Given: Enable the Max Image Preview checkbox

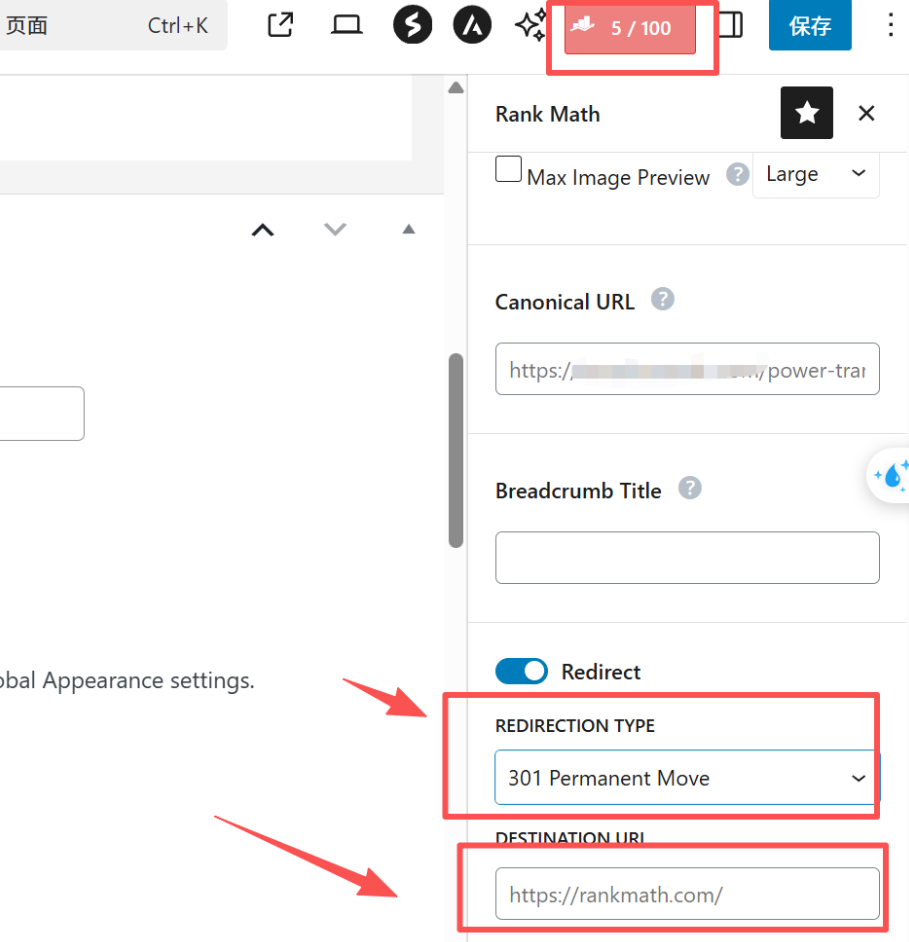Looking at the screenshot, I should tap(508, 169).
